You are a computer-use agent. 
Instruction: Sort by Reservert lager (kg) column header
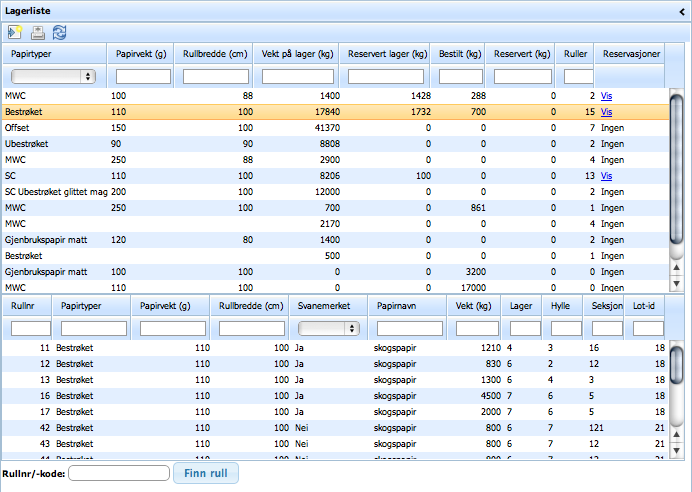386,53
